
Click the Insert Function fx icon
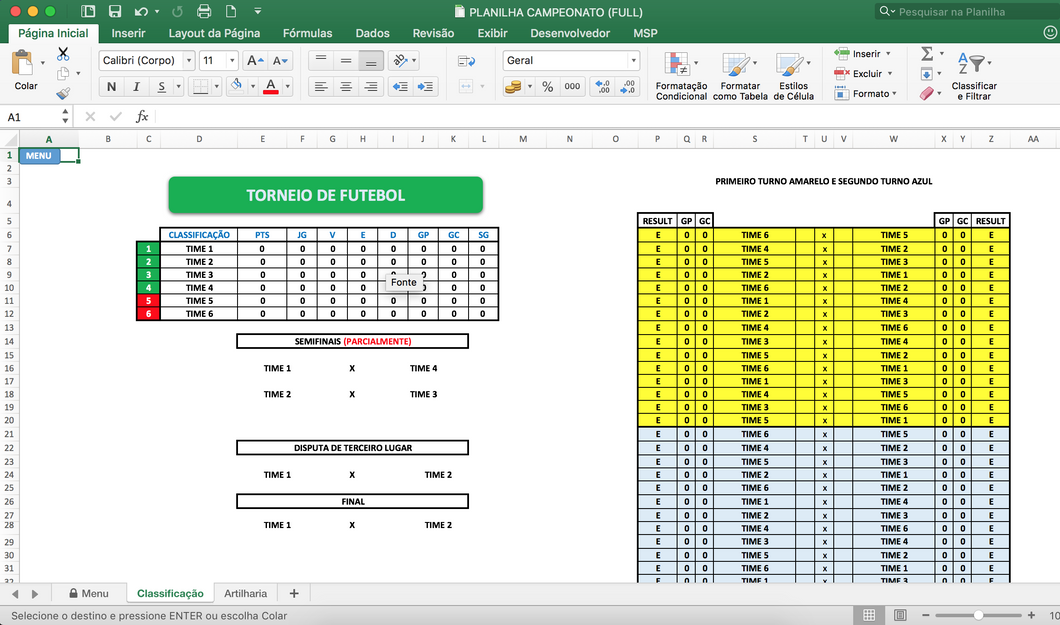tap(142, 117)
